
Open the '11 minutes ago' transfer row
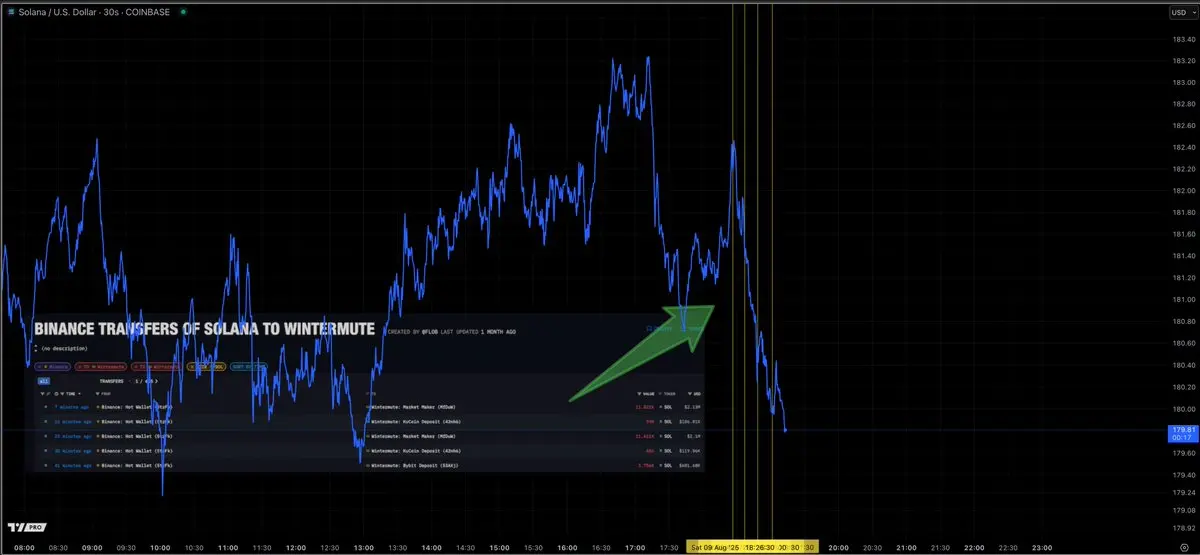tap(368, 422)
